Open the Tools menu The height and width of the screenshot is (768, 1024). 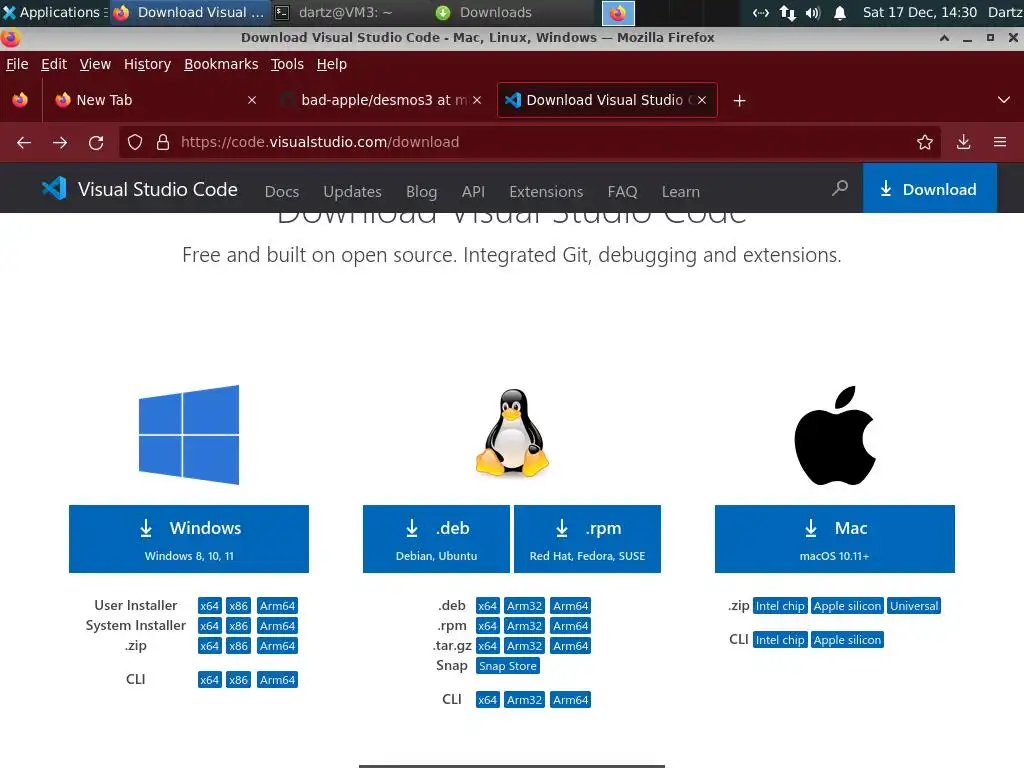(x=287, y=64)
